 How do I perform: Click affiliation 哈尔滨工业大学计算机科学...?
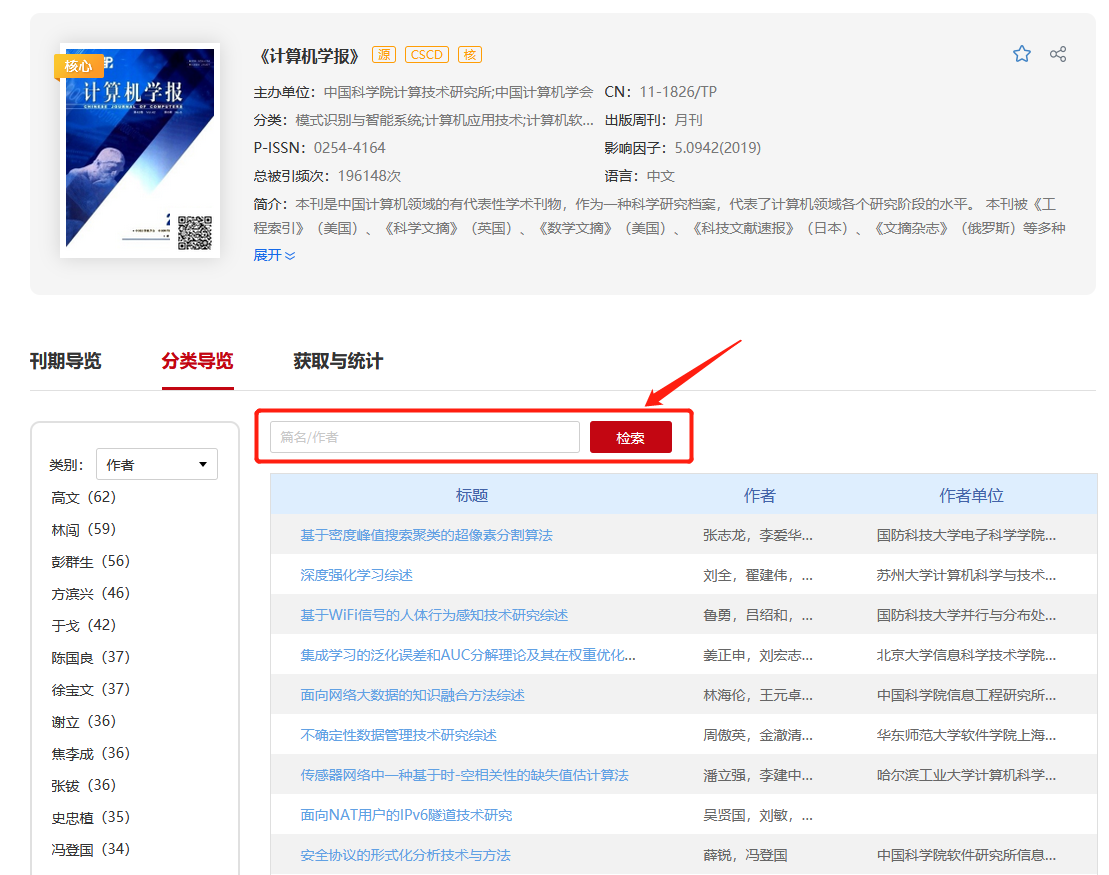pos(966,775)
